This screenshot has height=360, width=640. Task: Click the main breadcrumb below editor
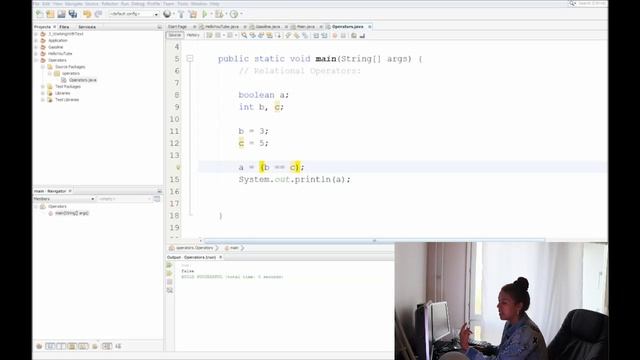pyautogui.click(x=234, y=248)
